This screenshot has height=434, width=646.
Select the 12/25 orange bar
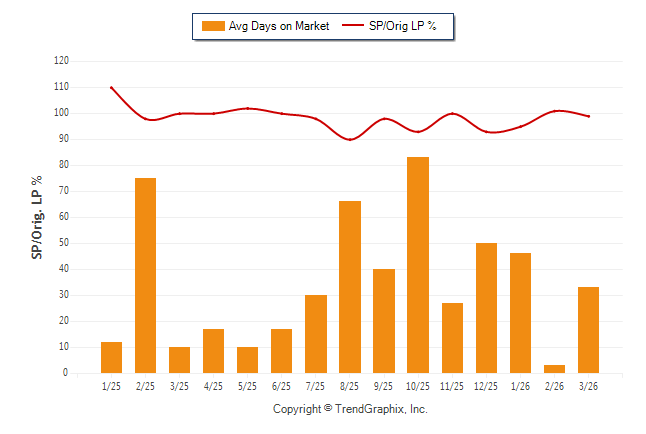[x=485, y=308]
